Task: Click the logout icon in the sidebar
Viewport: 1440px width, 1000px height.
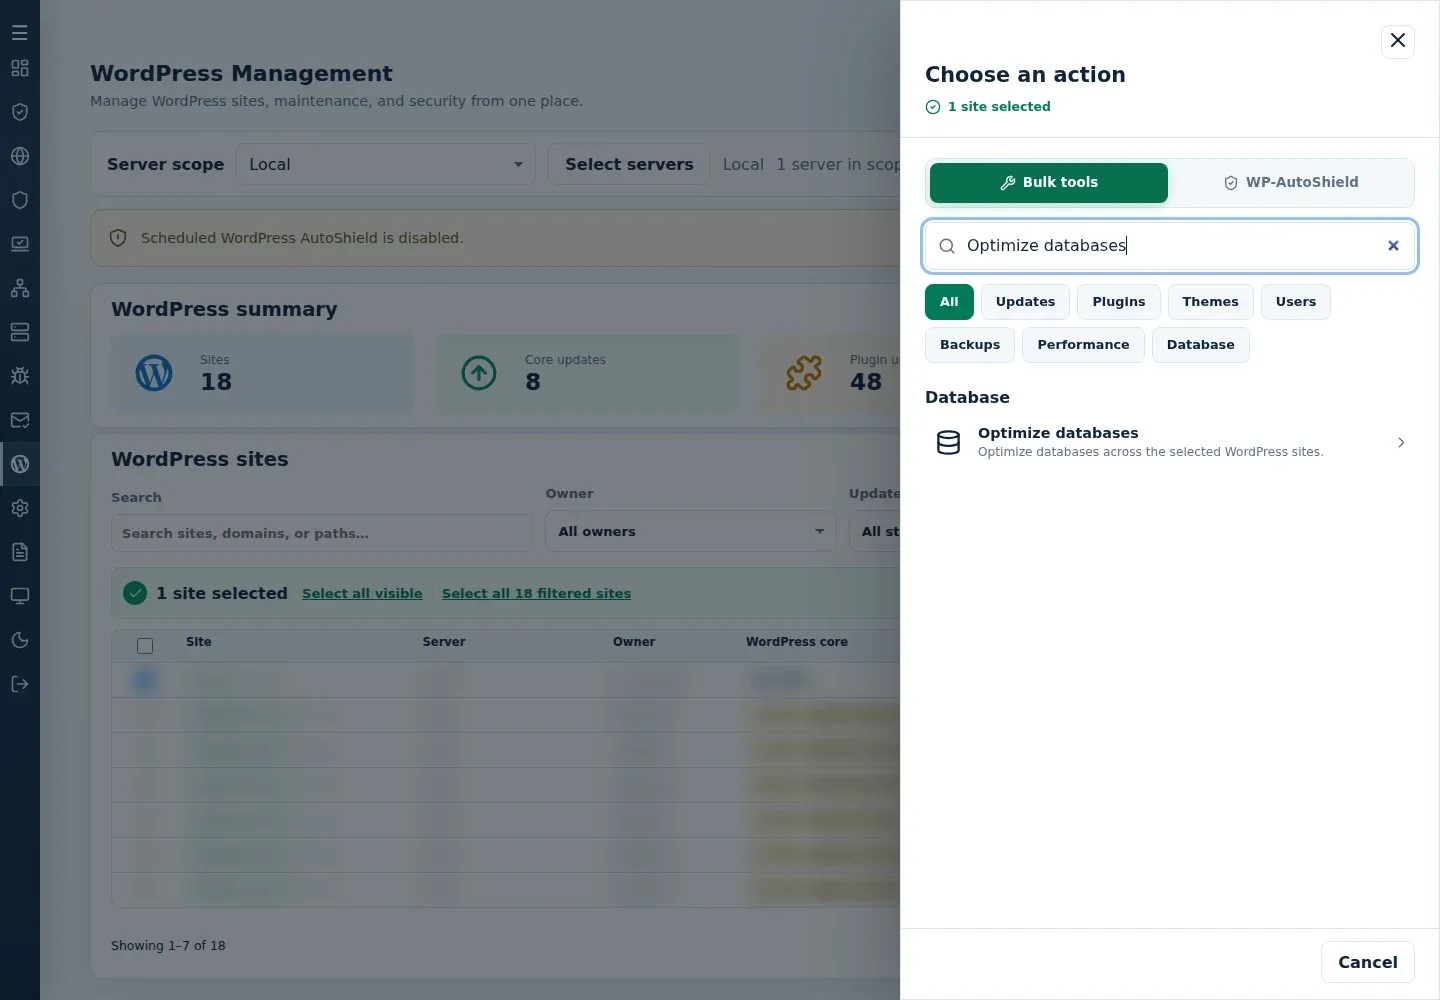Action: coord(20,684)
